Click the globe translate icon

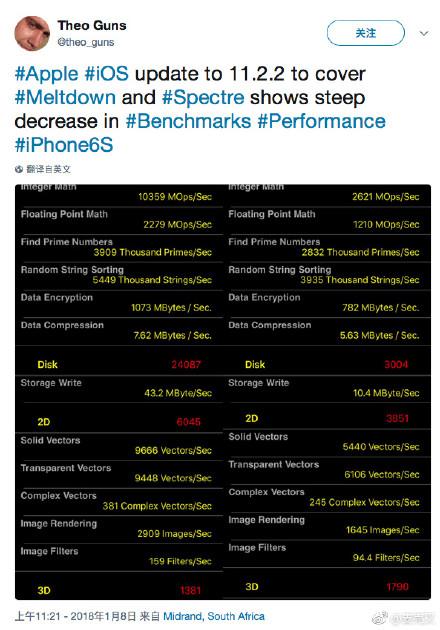18,170
